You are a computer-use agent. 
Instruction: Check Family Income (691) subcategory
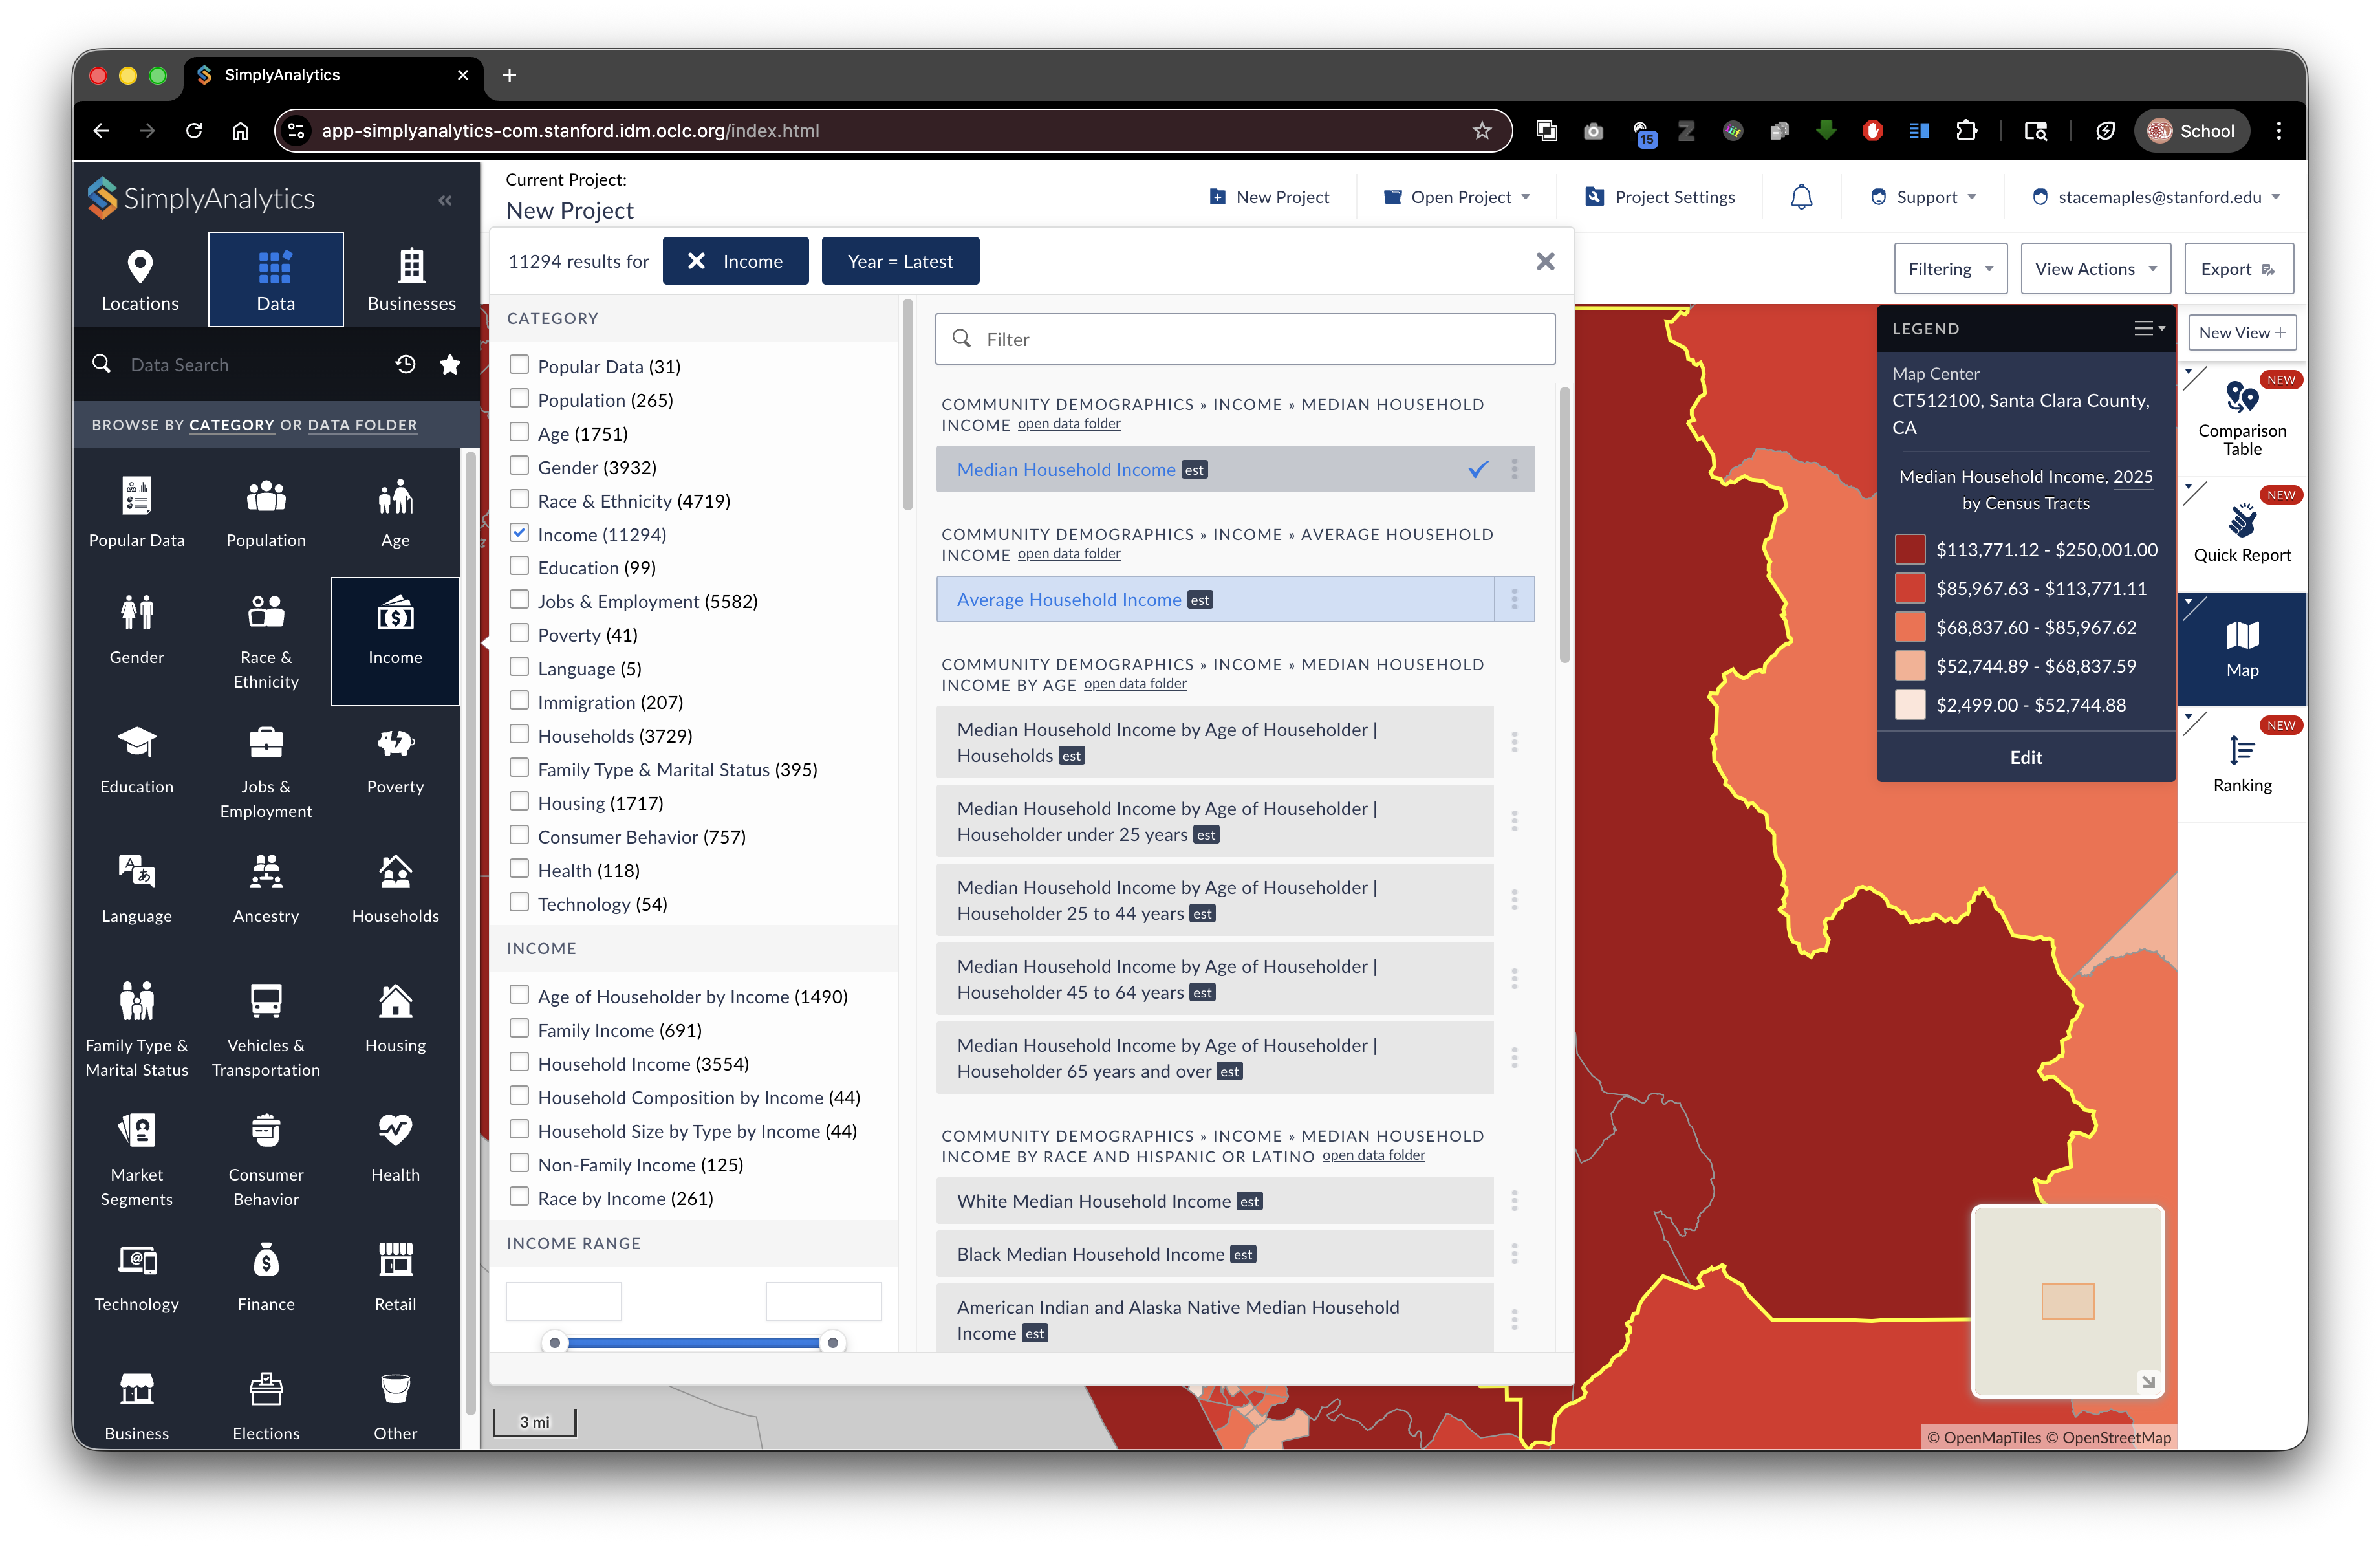519,1029
